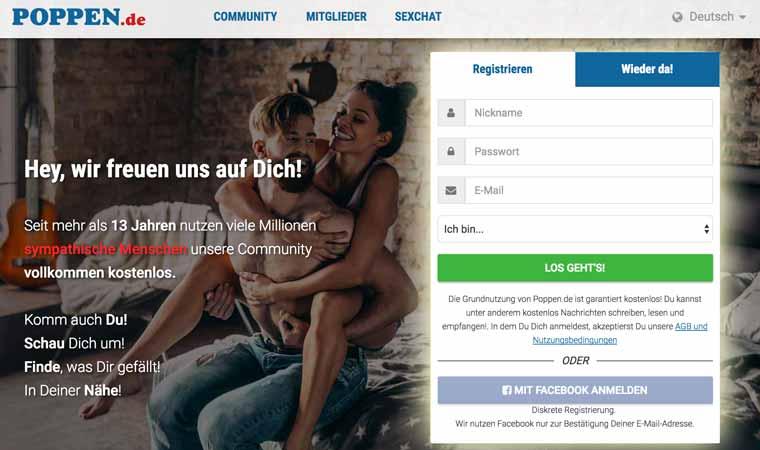760x450 pixels.
Task: Click the globe icon next to Deutsch
Action: coord(677,17)
